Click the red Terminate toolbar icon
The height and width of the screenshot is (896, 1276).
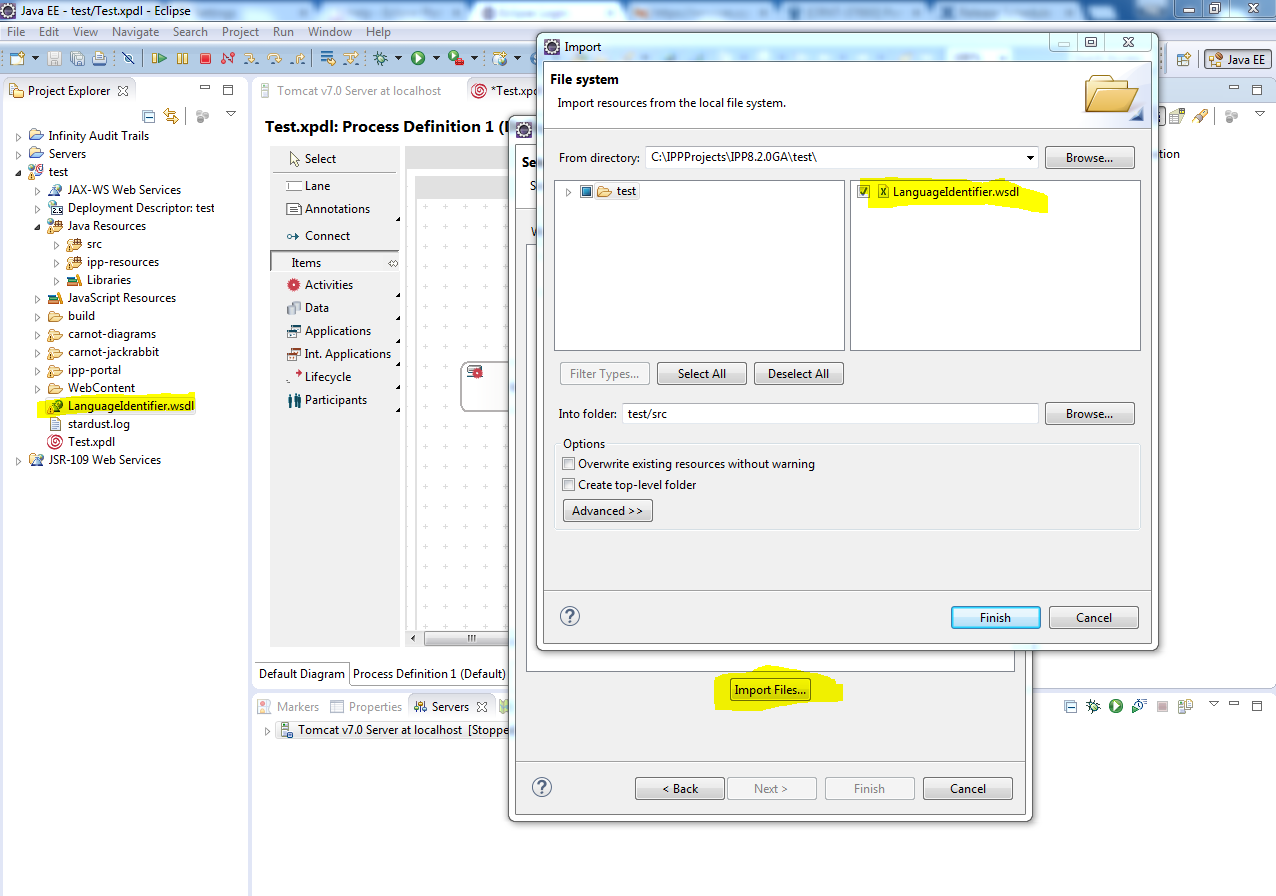[x=205, y=59]
